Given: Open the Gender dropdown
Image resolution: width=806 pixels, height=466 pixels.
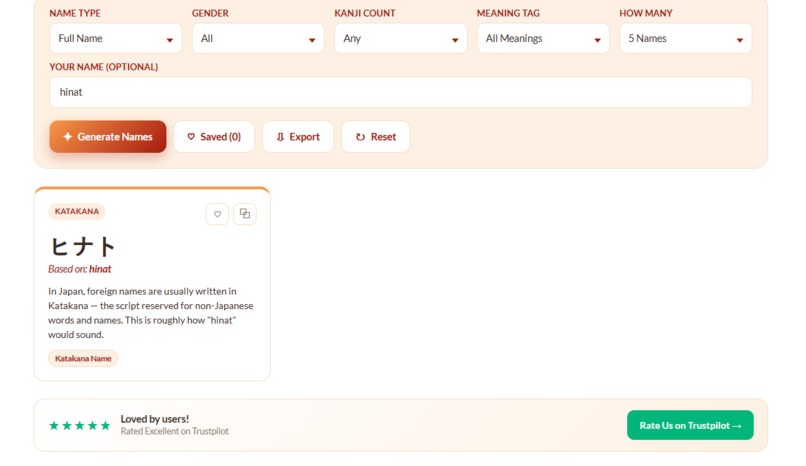Looking at the screenshot, I should point(258,39).
